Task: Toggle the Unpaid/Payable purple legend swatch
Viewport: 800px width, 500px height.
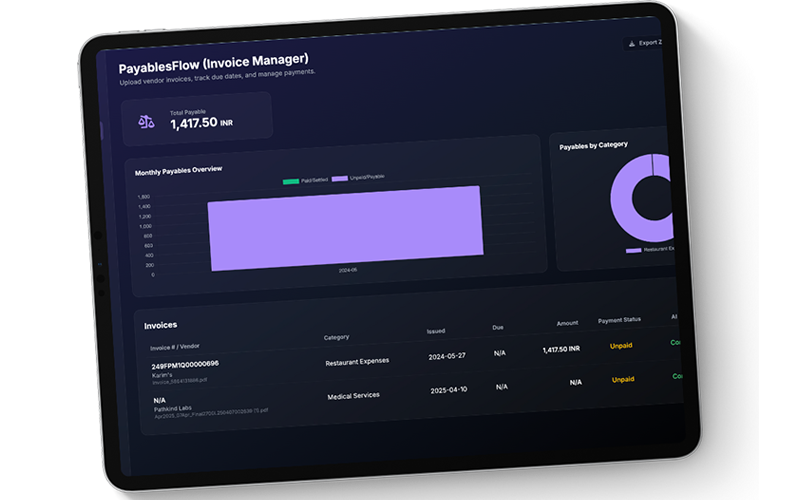Action: [x=339, y=178]
